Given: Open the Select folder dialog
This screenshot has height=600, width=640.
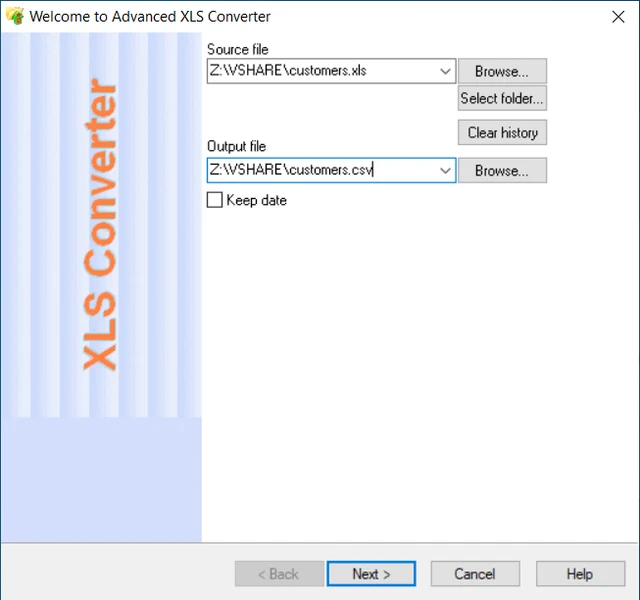Looking at the screenshot, I should 502,98.
